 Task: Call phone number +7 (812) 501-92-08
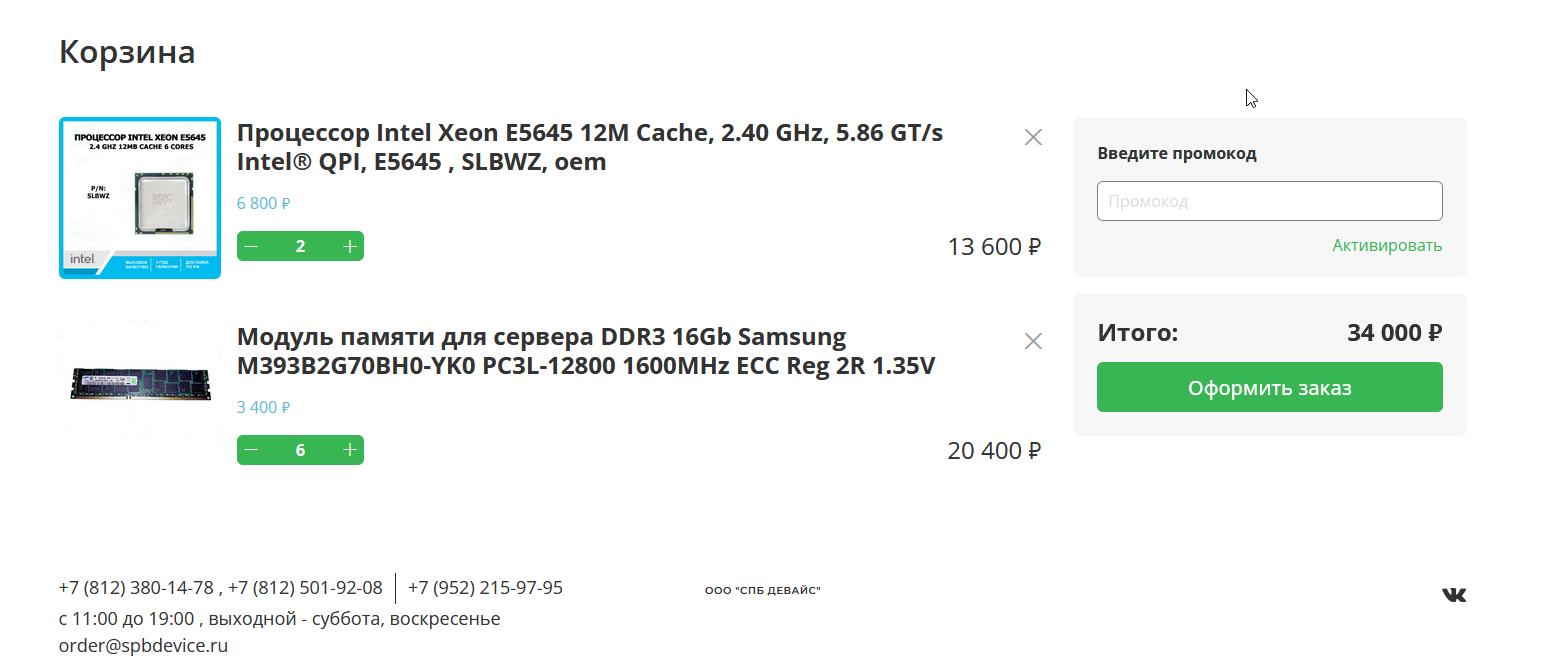pos(305,587)
